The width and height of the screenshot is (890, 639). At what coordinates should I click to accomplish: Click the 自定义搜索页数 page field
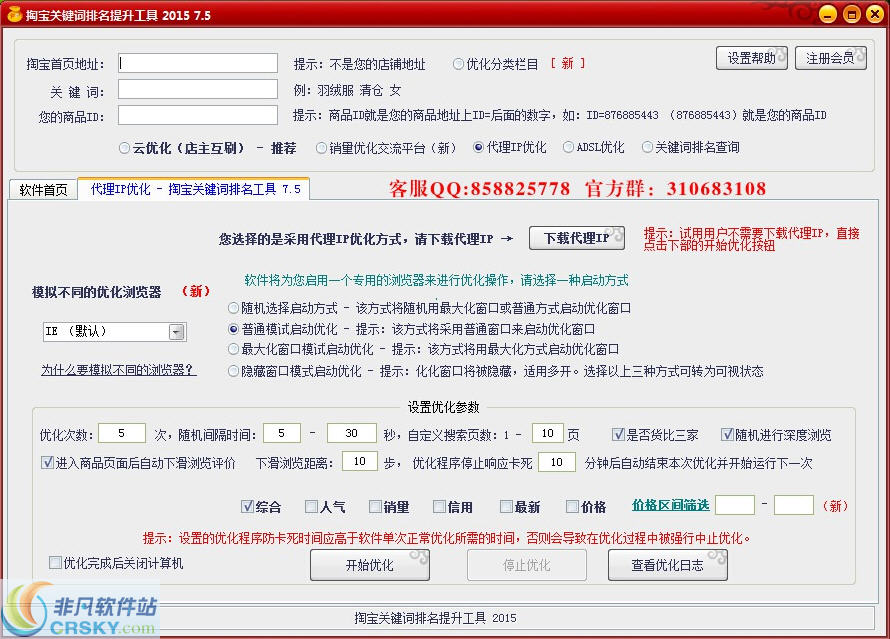[x=548, y=434]
